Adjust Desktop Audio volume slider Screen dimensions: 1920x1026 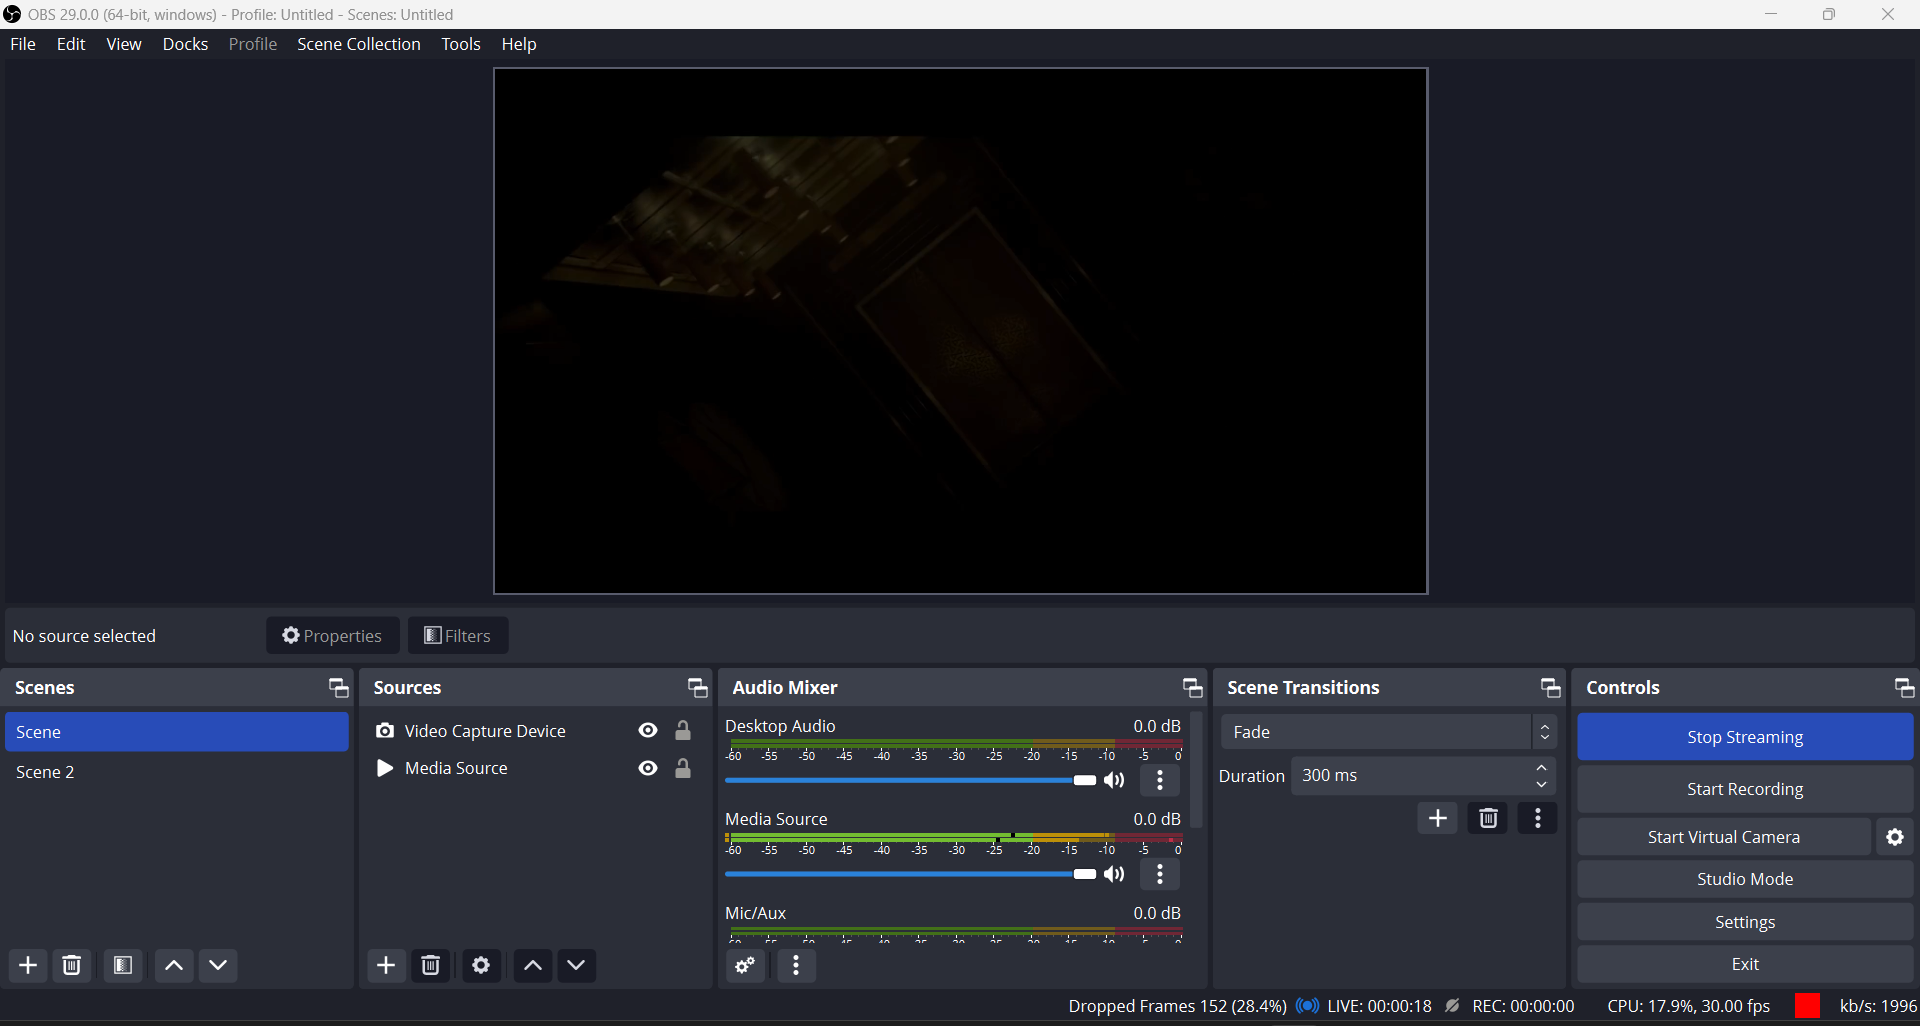[910, 780]
